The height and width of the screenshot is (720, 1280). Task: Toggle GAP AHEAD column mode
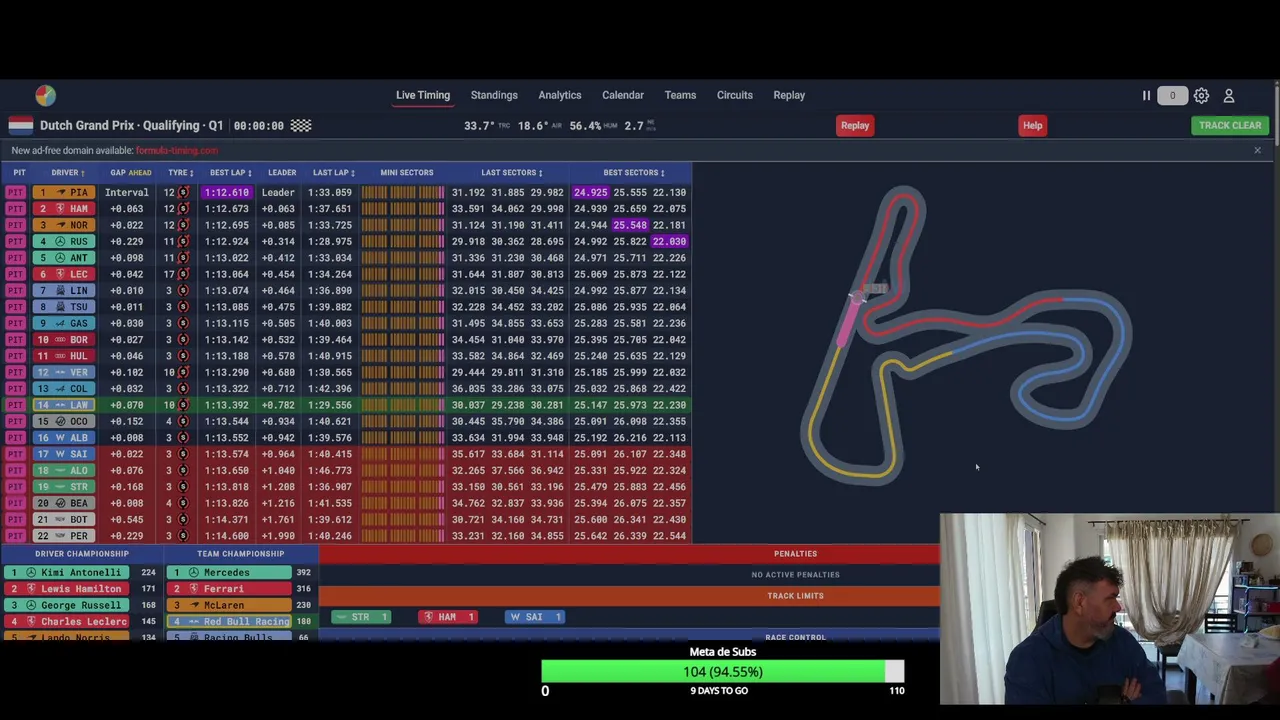(x=131, y=173)
